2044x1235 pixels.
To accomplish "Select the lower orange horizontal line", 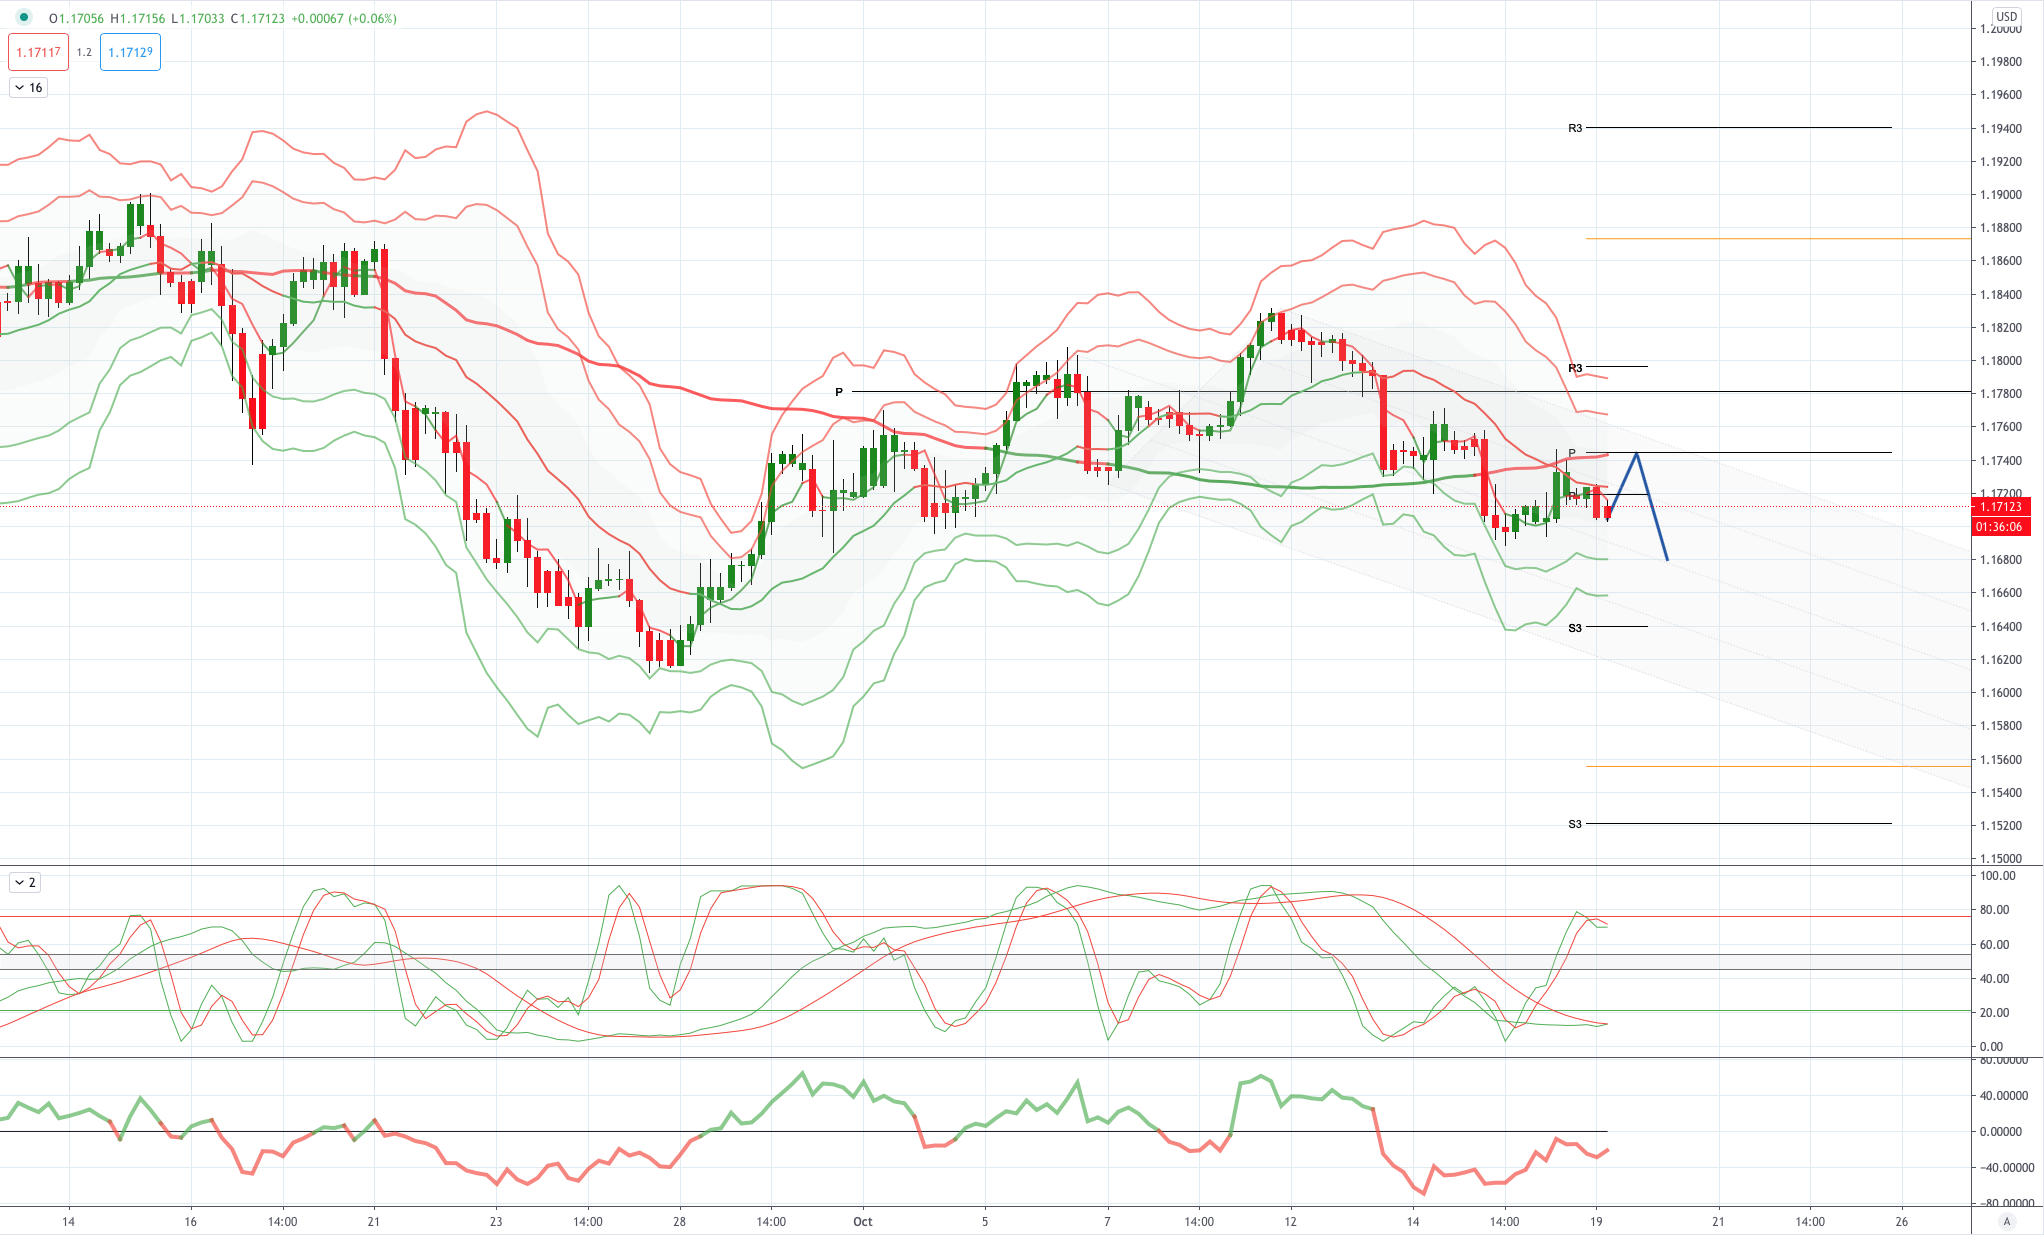I will 1778,766.
